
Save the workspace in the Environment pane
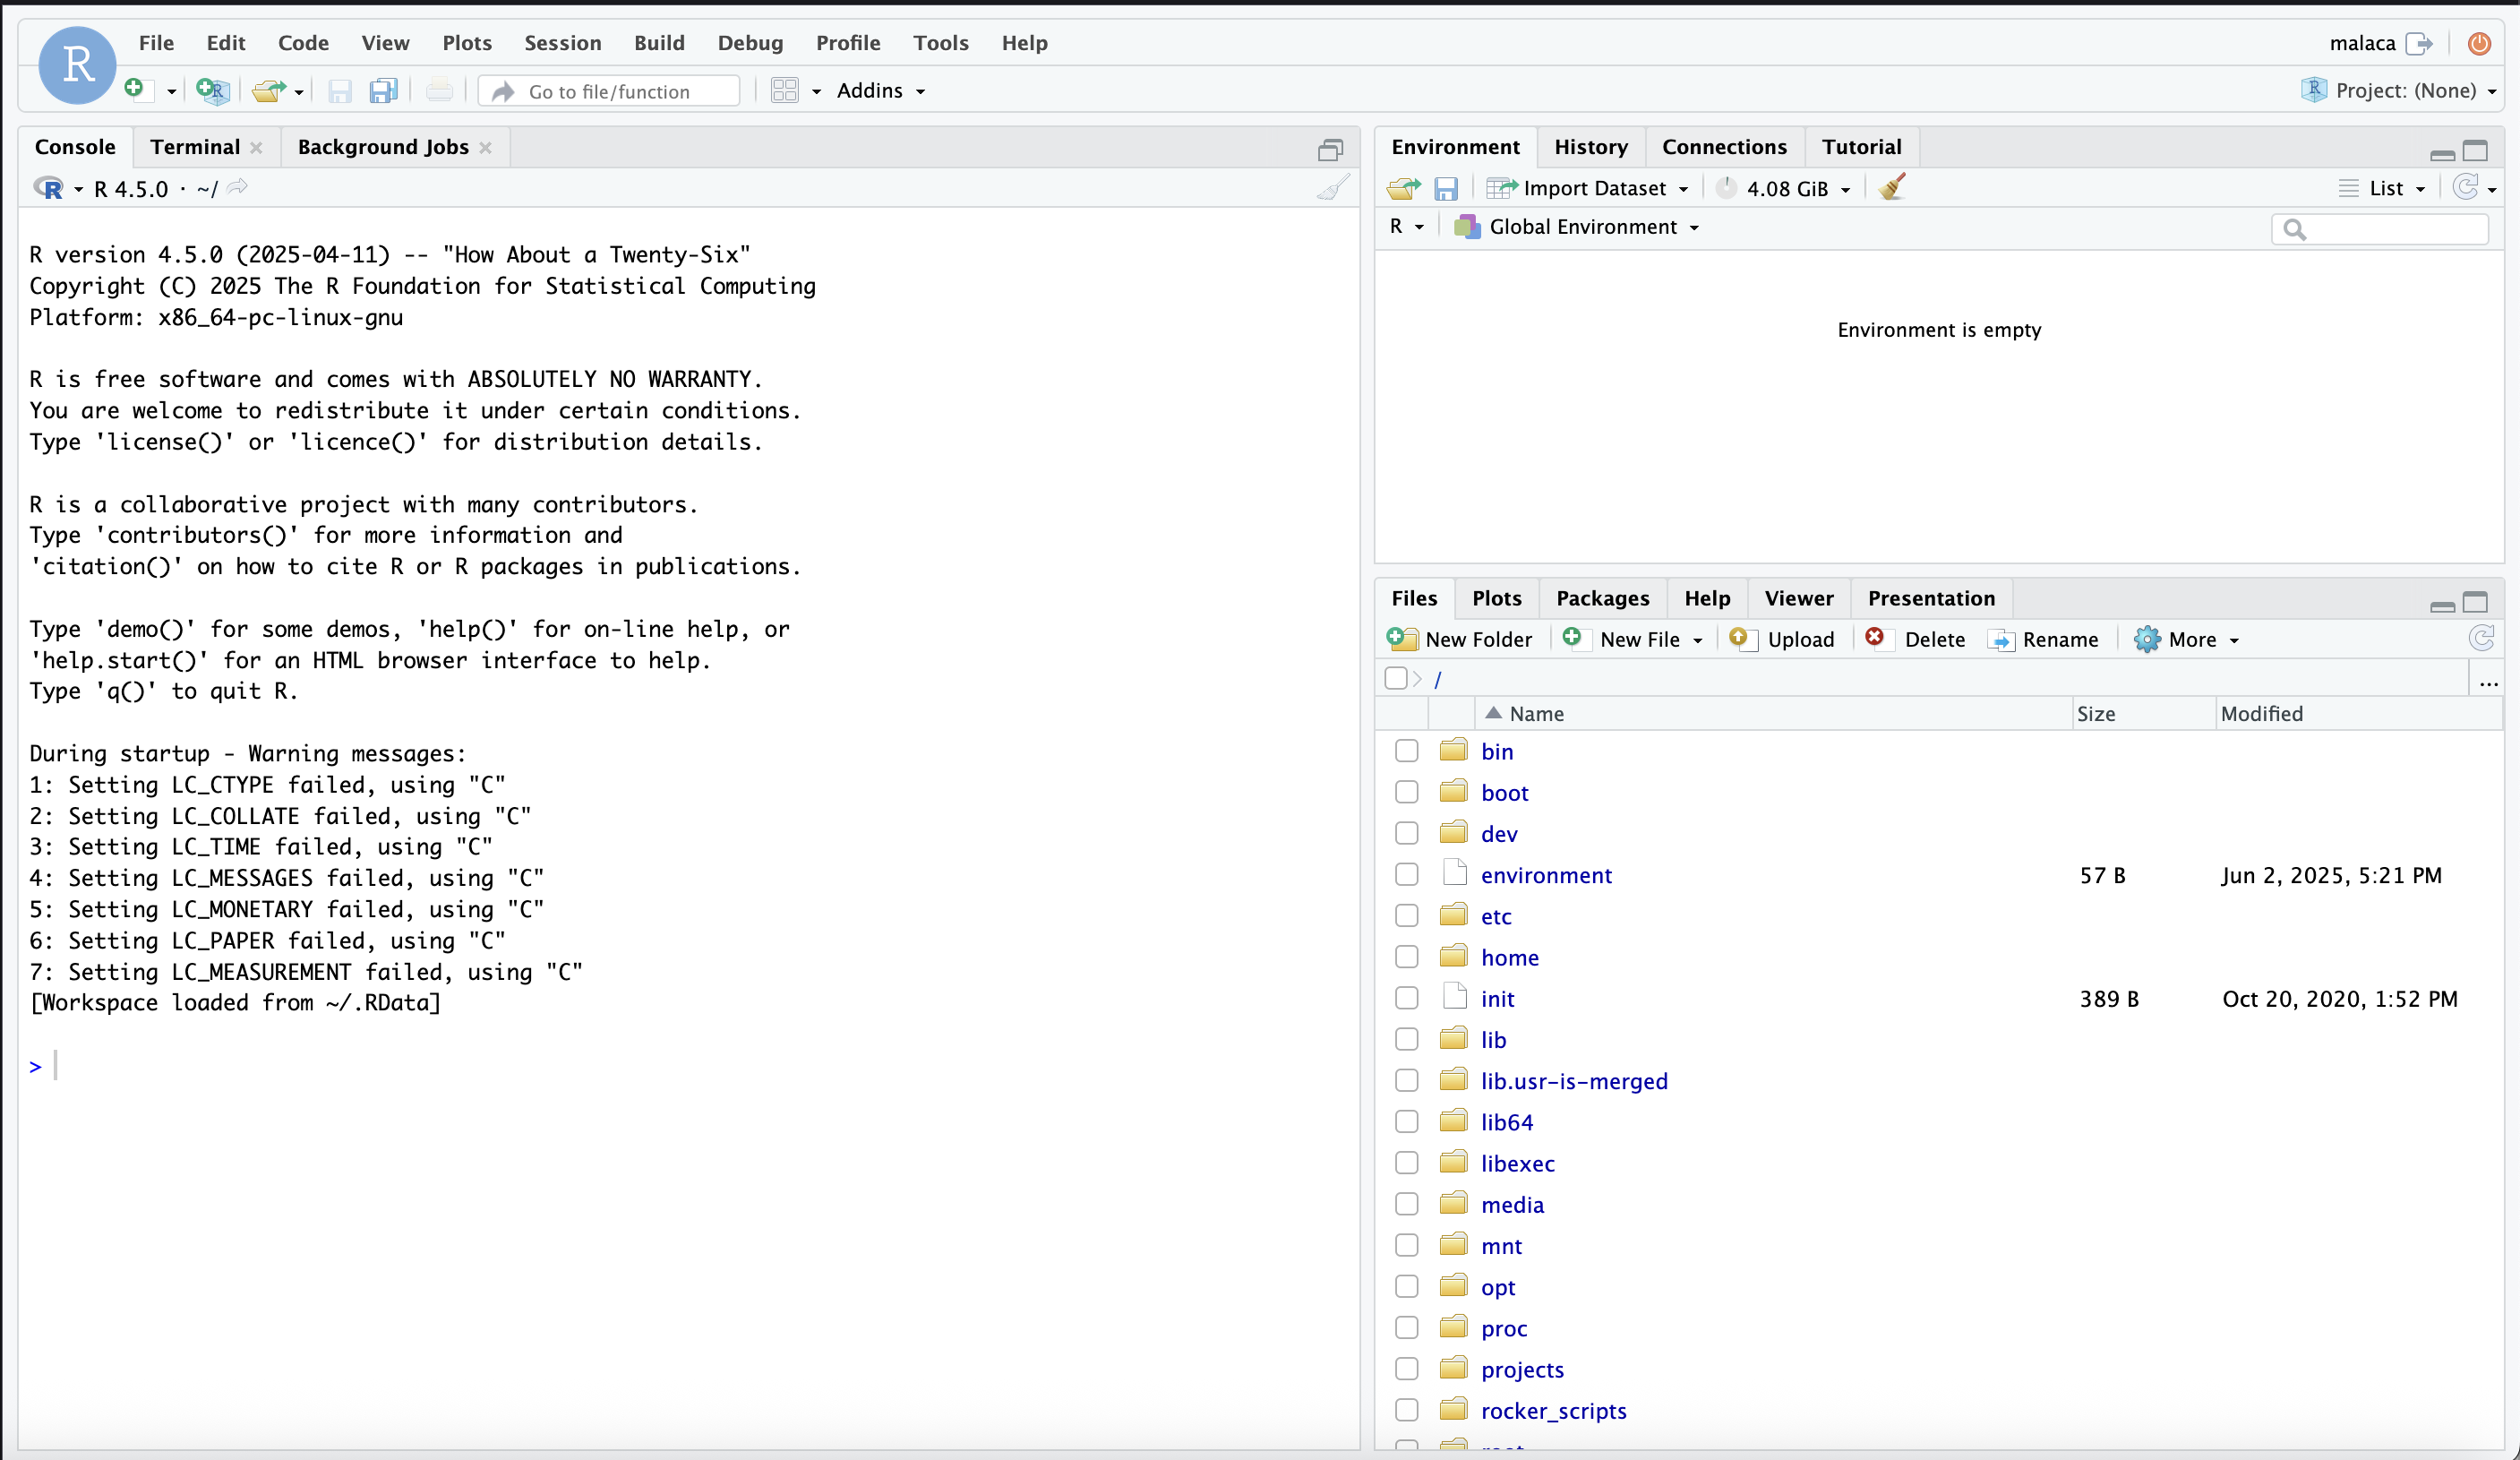(x=1446, y=188)
